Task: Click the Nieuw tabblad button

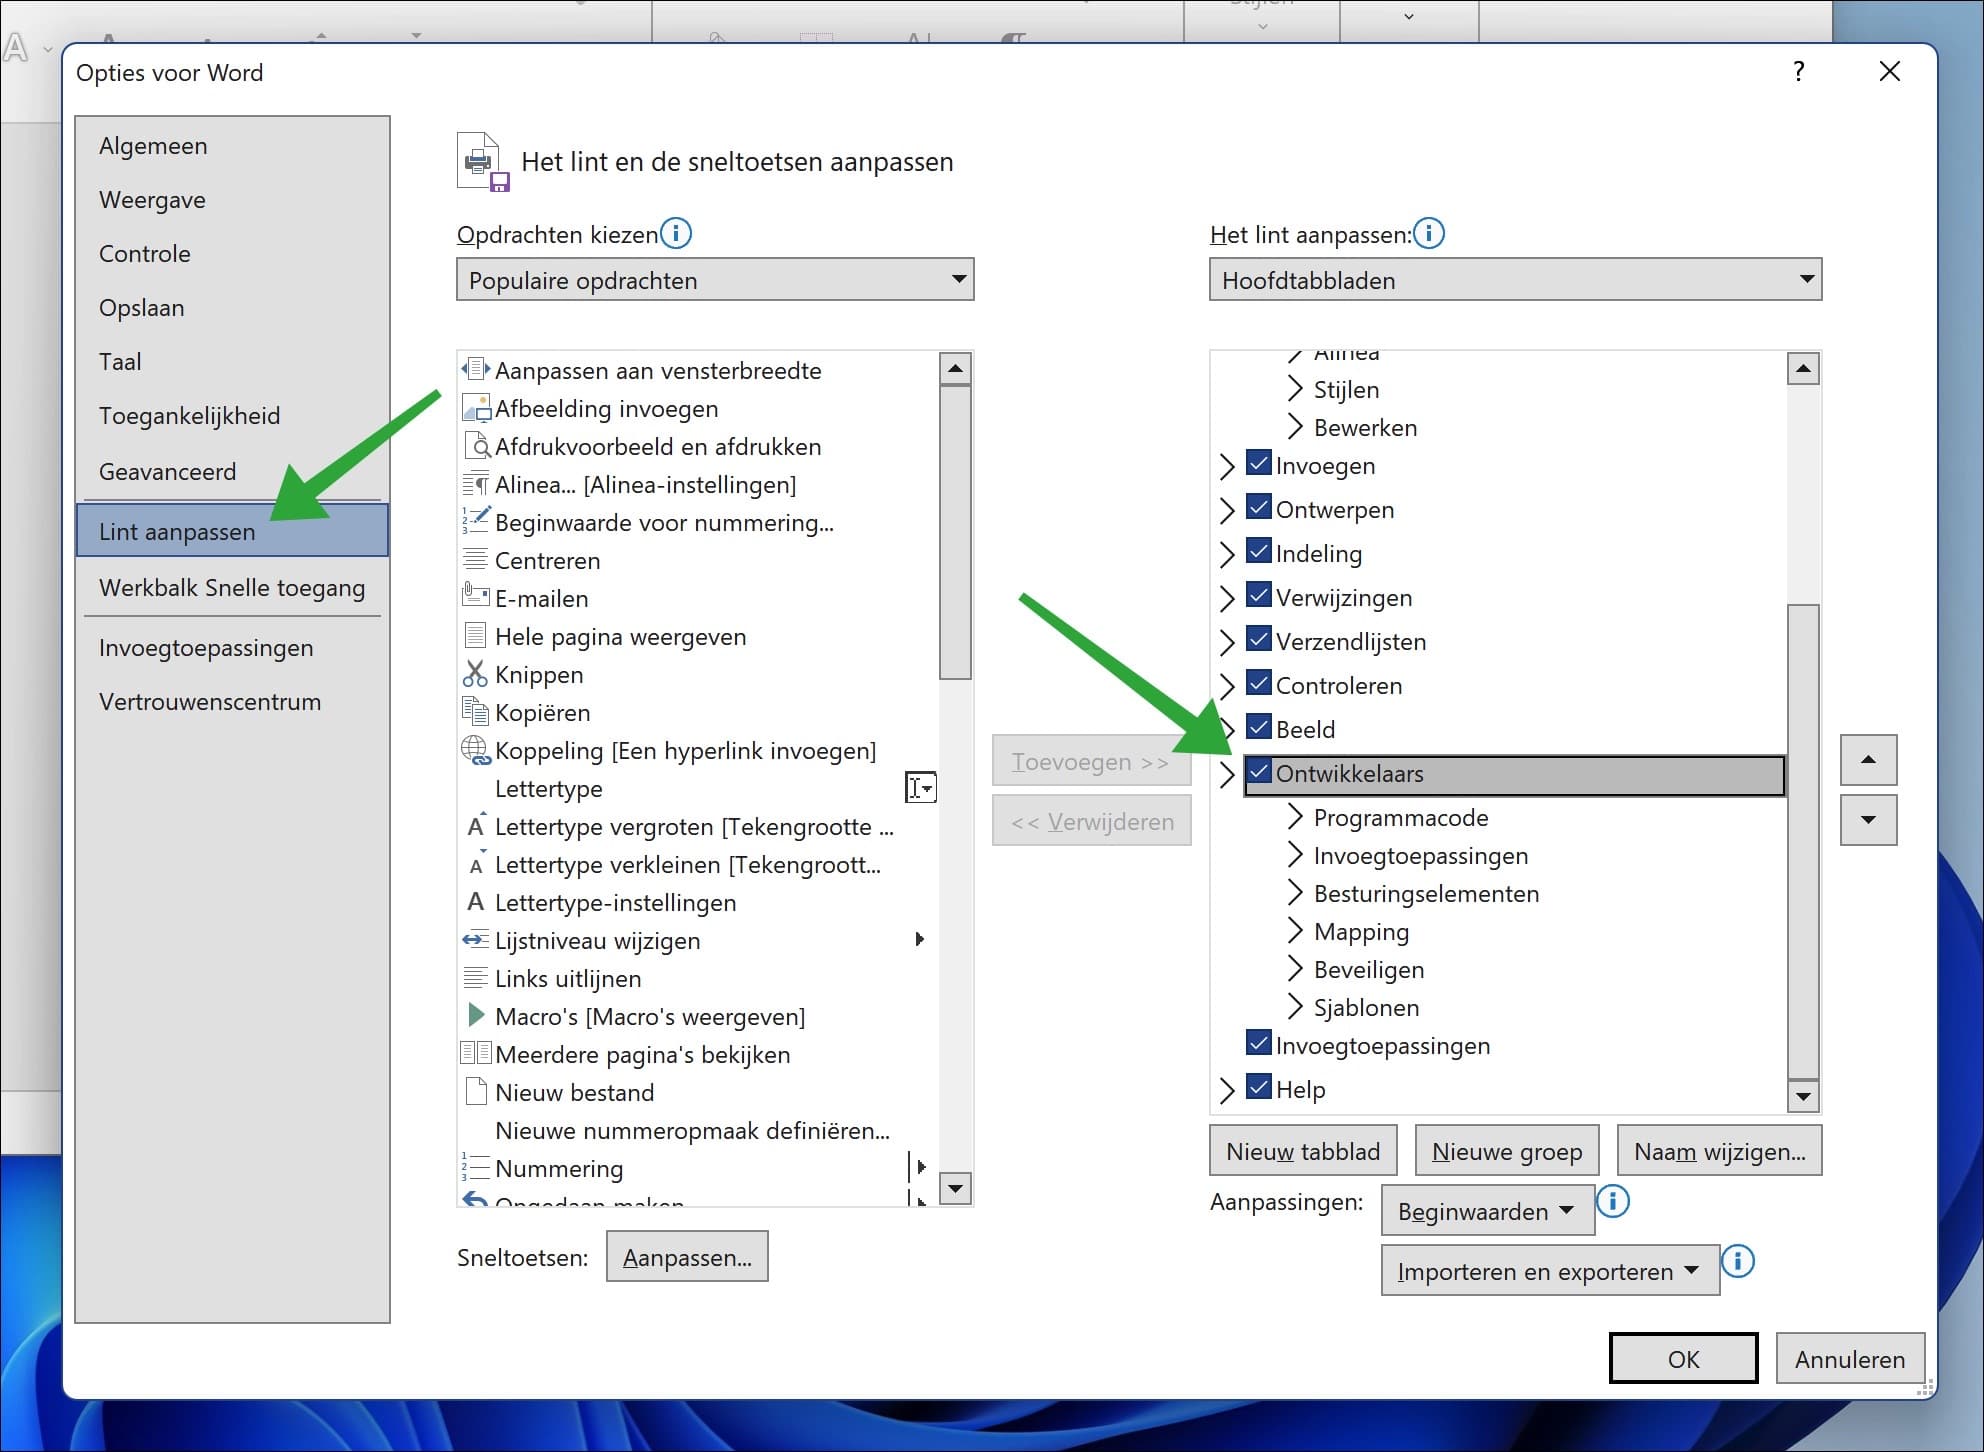Action: (x=1302, y=1150)
